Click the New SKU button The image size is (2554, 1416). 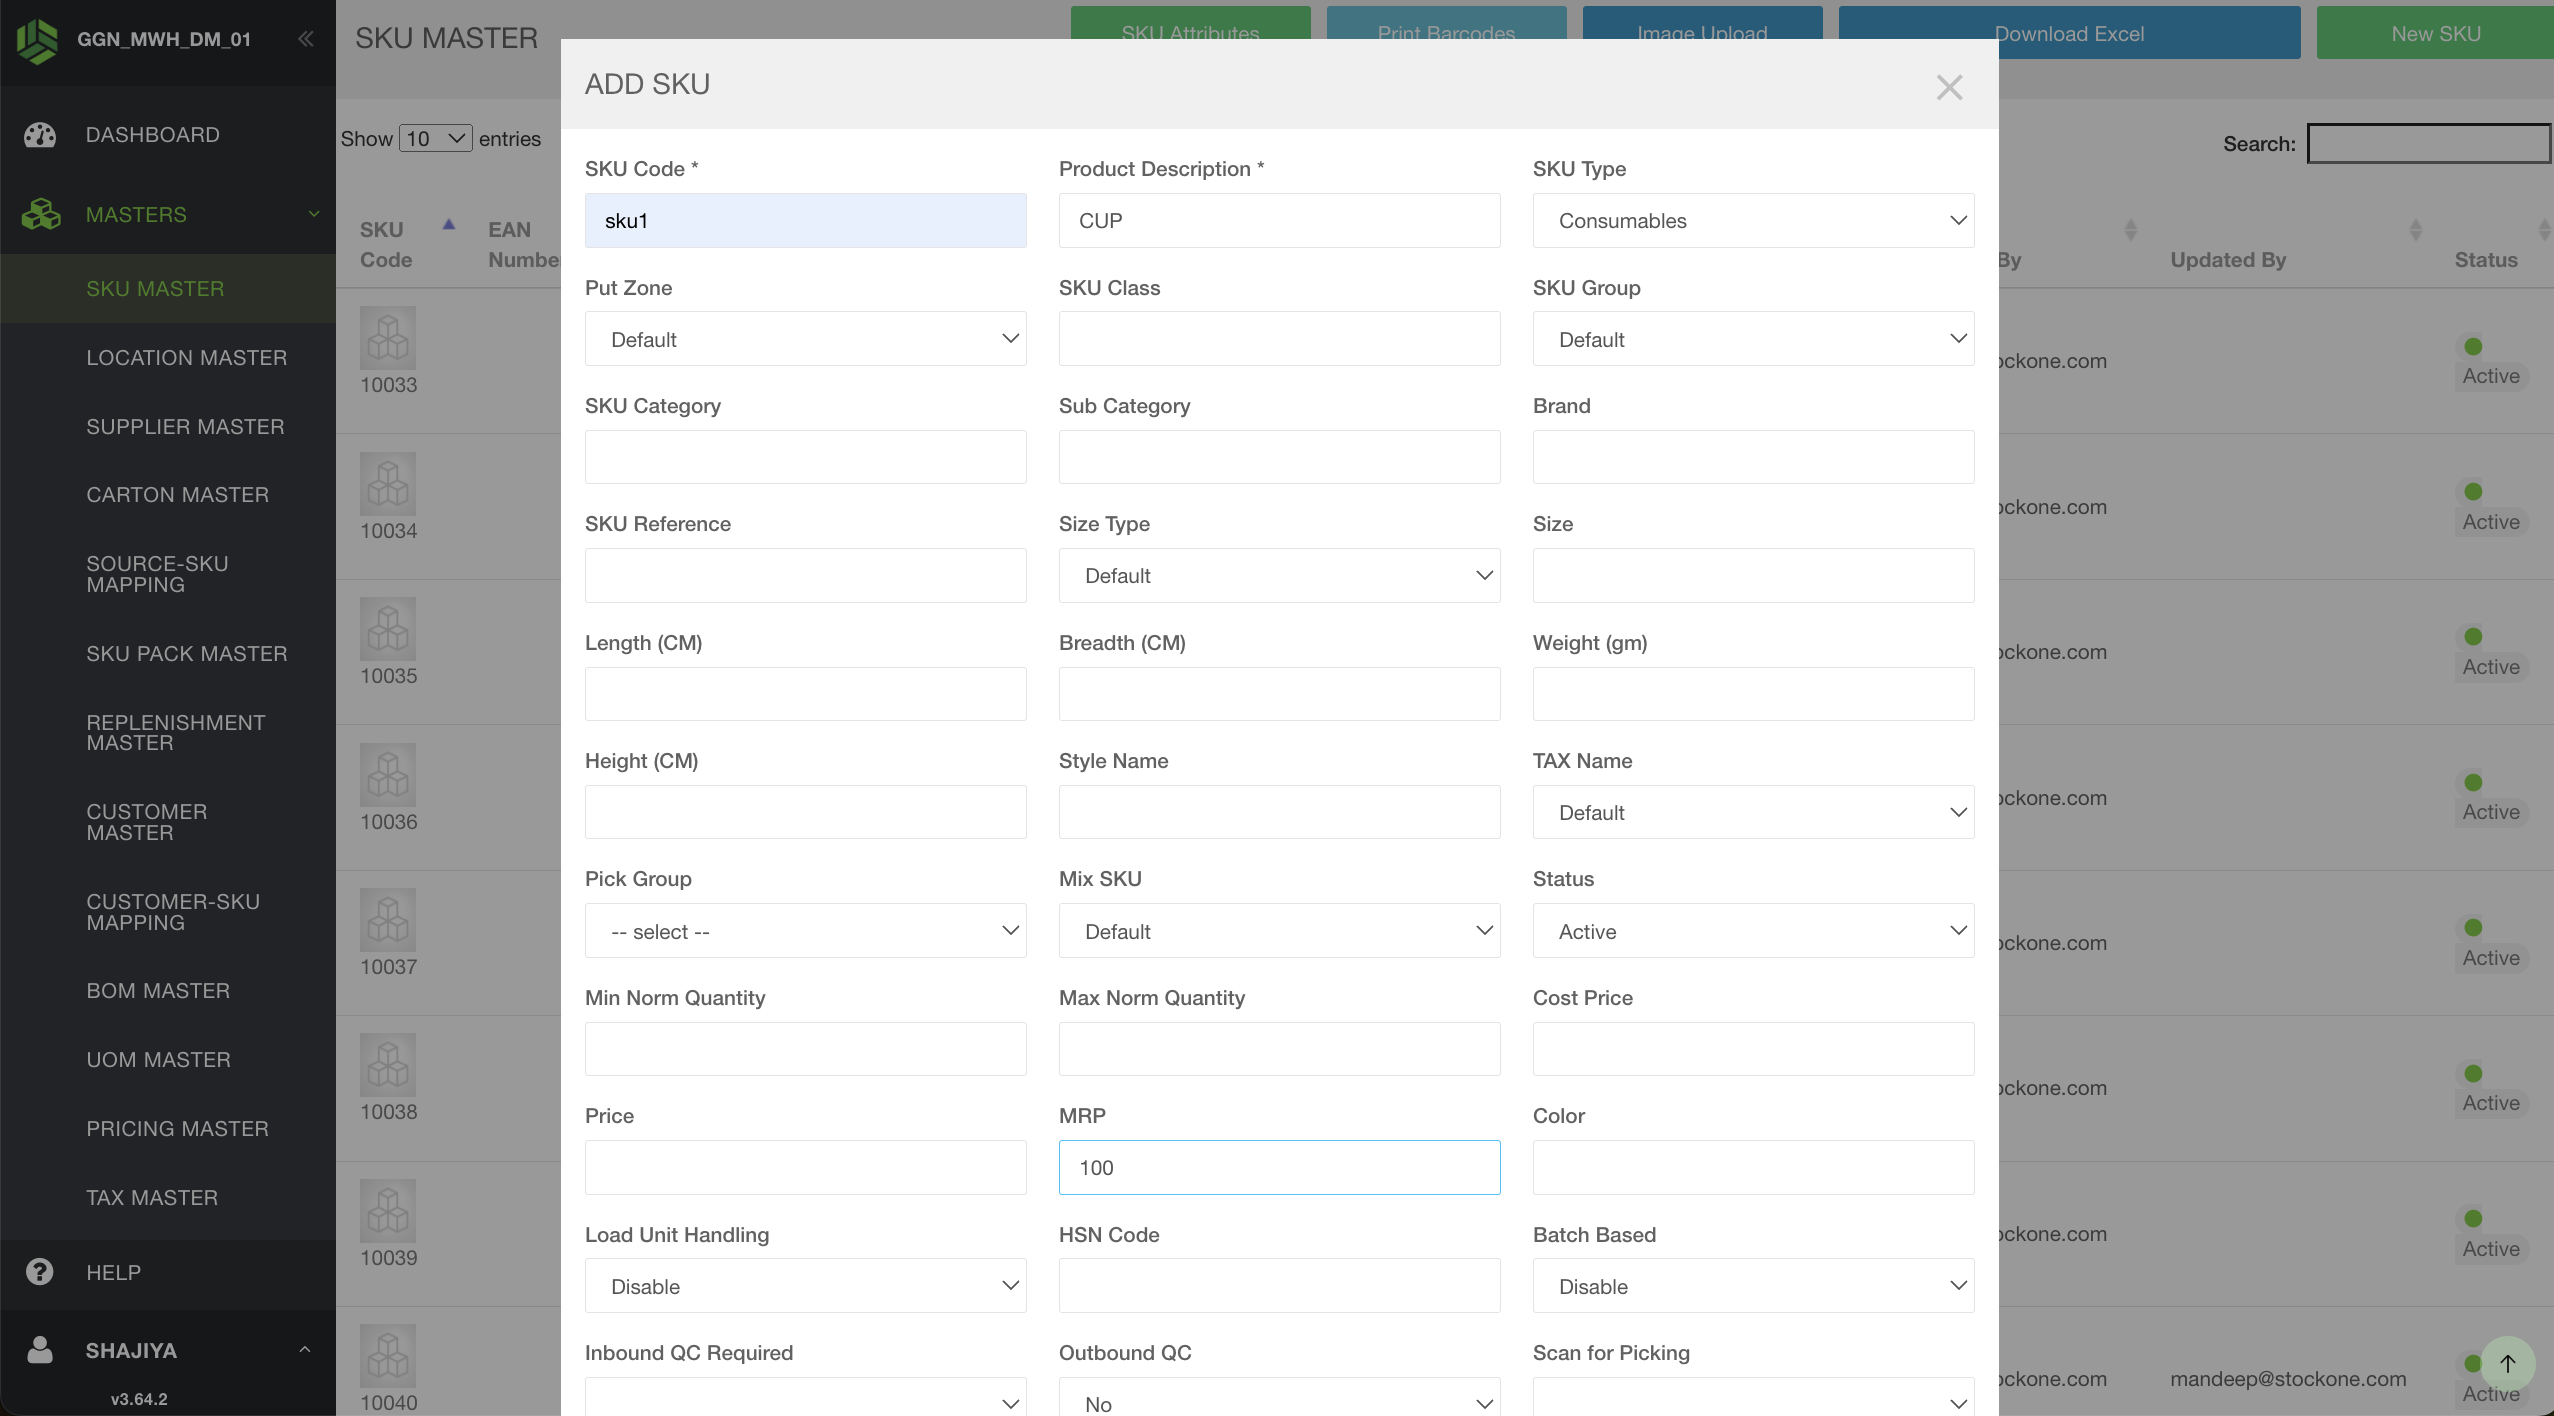[2435, 33]
